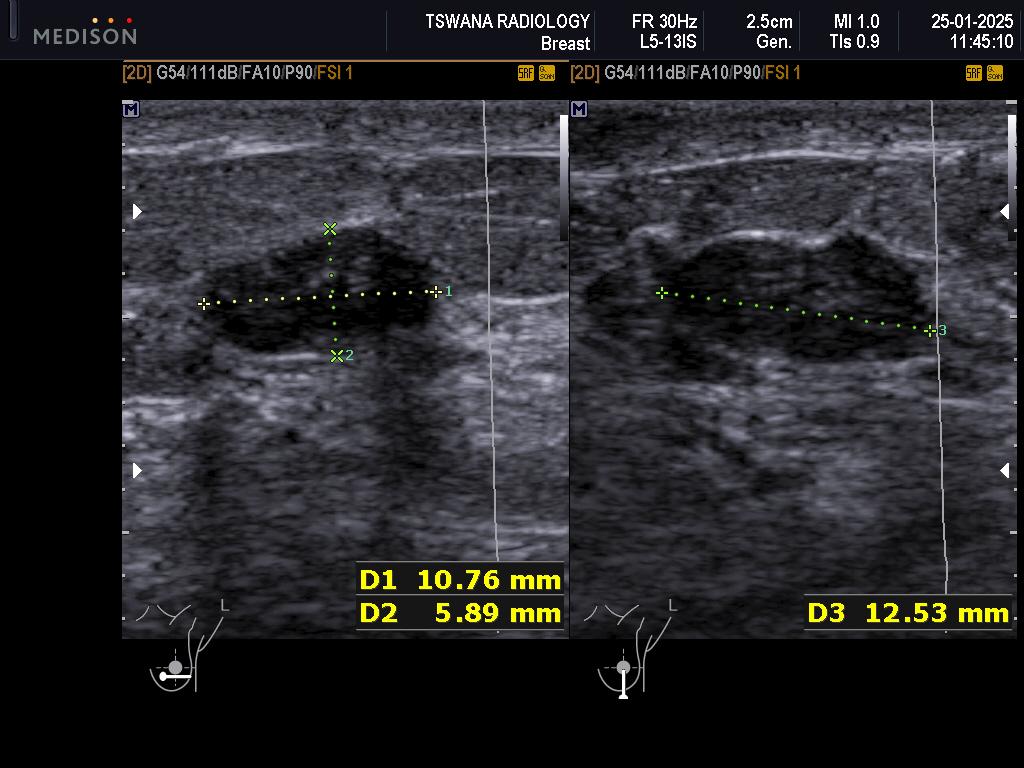Click the SRF icon above right image
Screen dimensions: 1024x768
pyautogui.click(x=974, y=73)
